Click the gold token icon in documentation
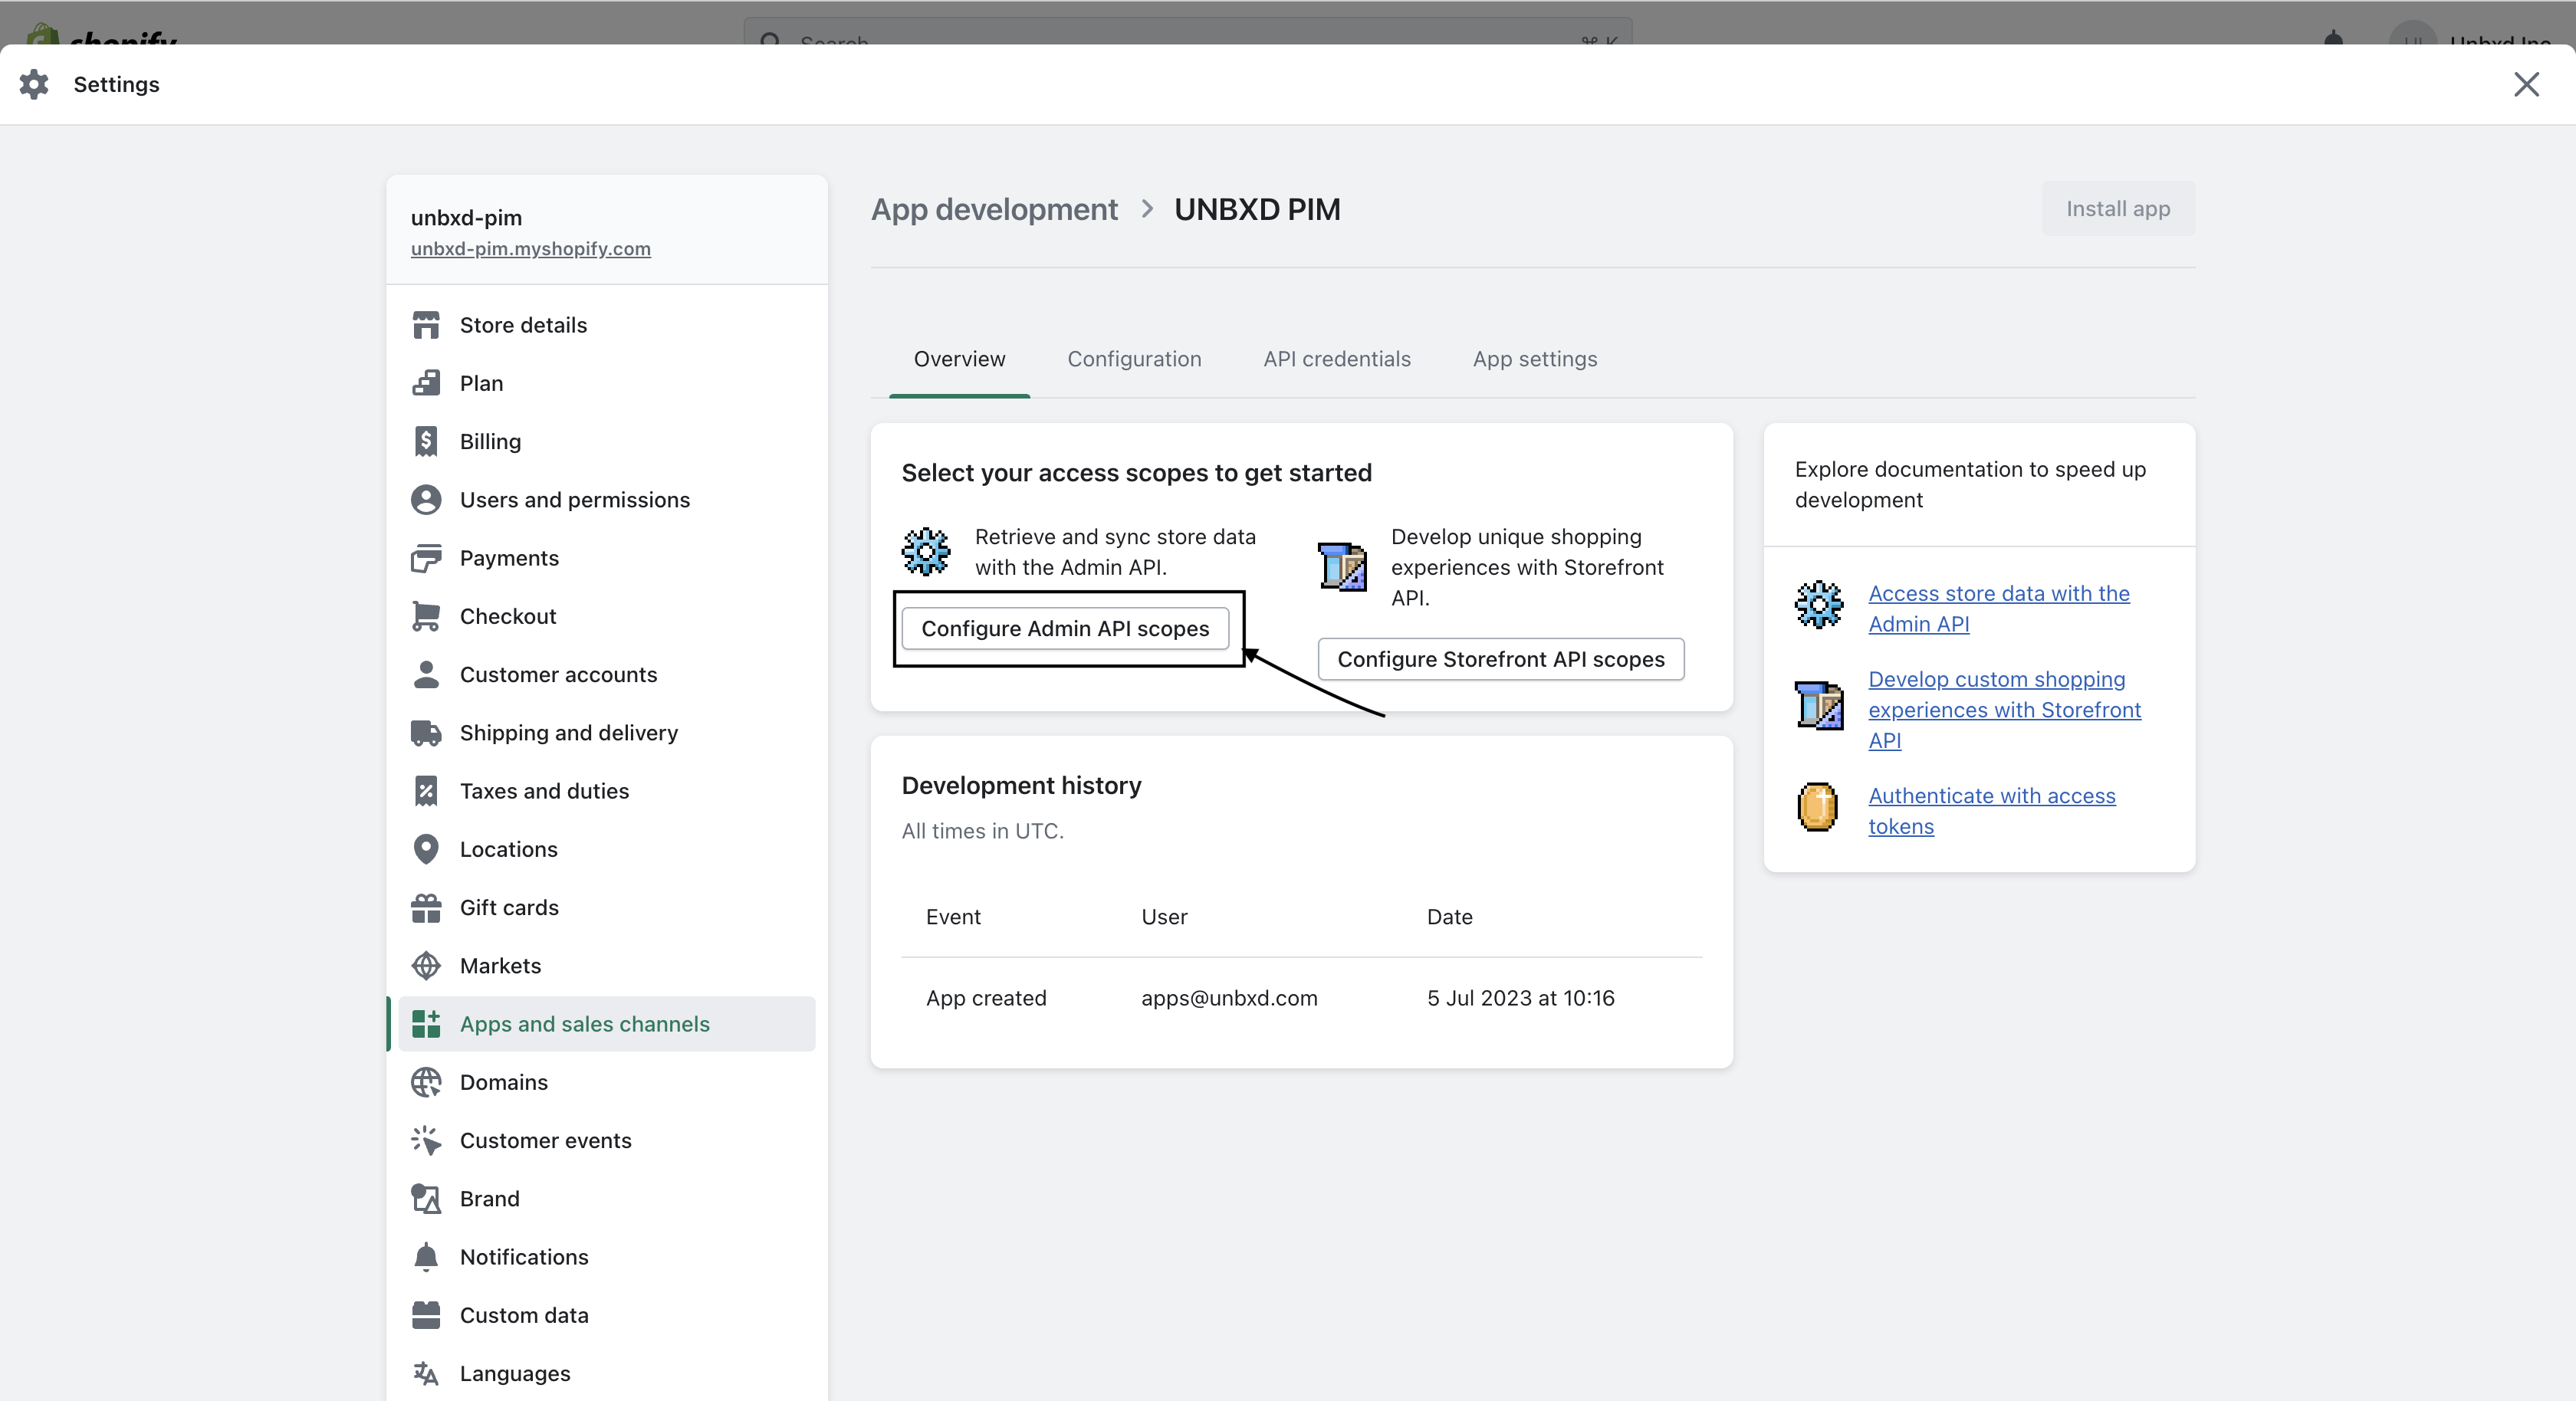Screen dimensions: 2576x1401 pyautogui.click(x=1818, y=807)
